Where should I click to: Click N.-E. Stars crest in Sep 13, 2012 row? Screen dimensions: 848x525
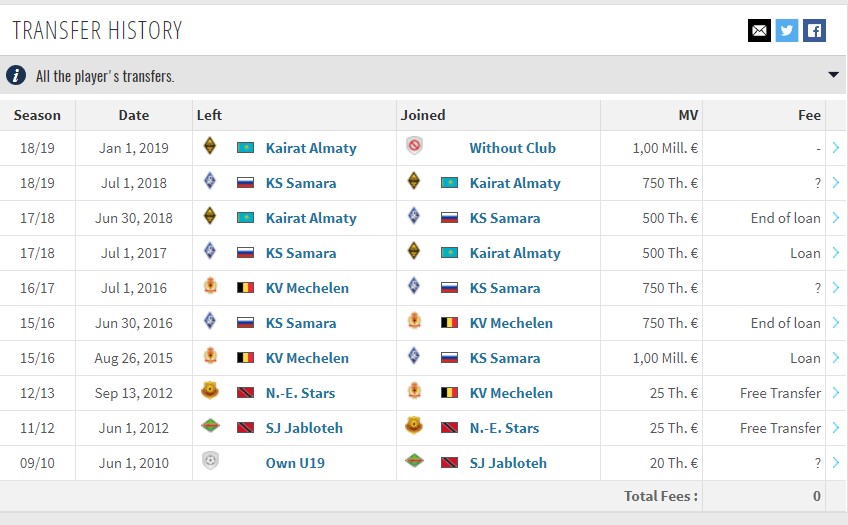pos(210,390)
